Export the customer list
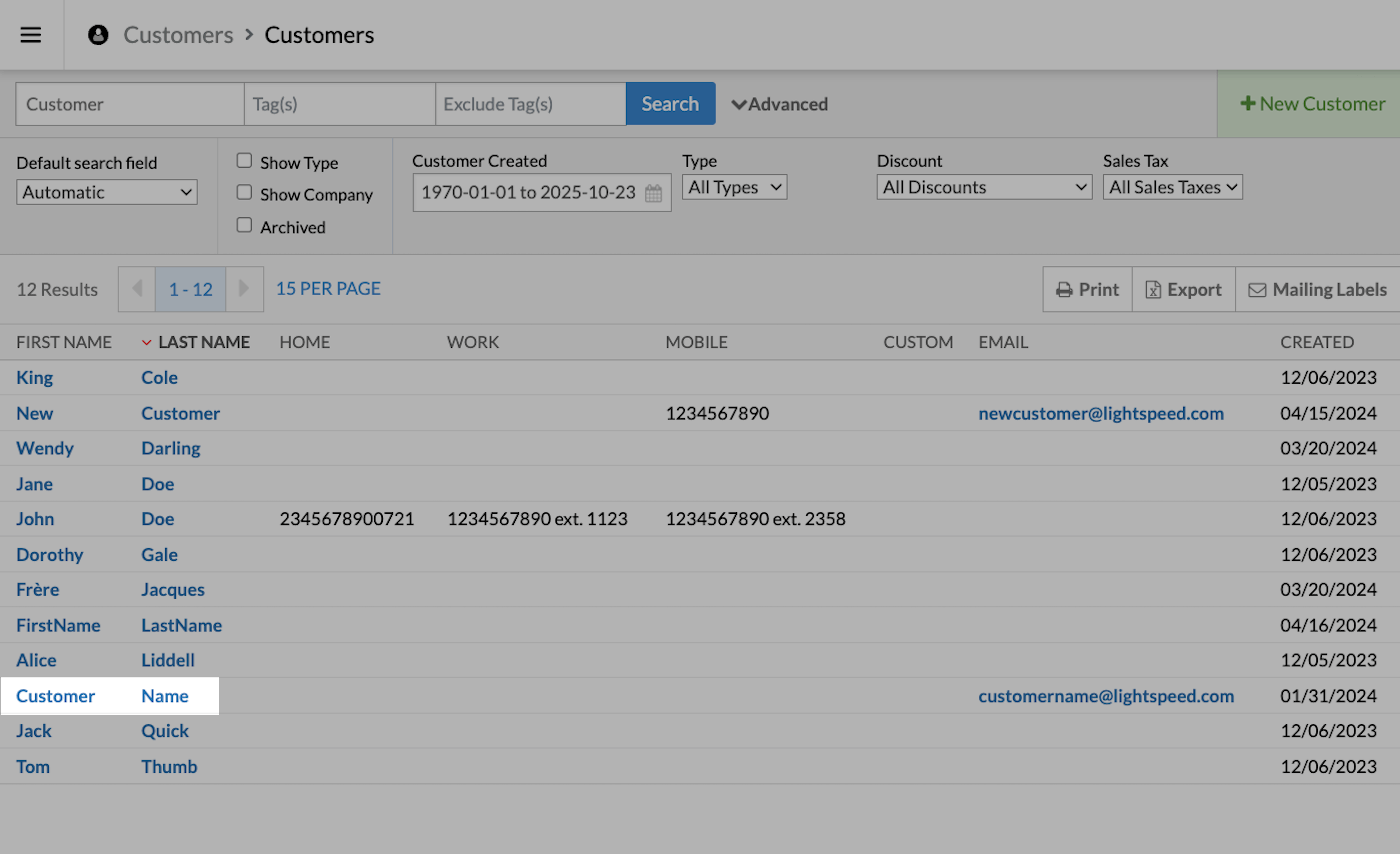Viewport: 1400px width, 854px height. [x=1184, y=289]
